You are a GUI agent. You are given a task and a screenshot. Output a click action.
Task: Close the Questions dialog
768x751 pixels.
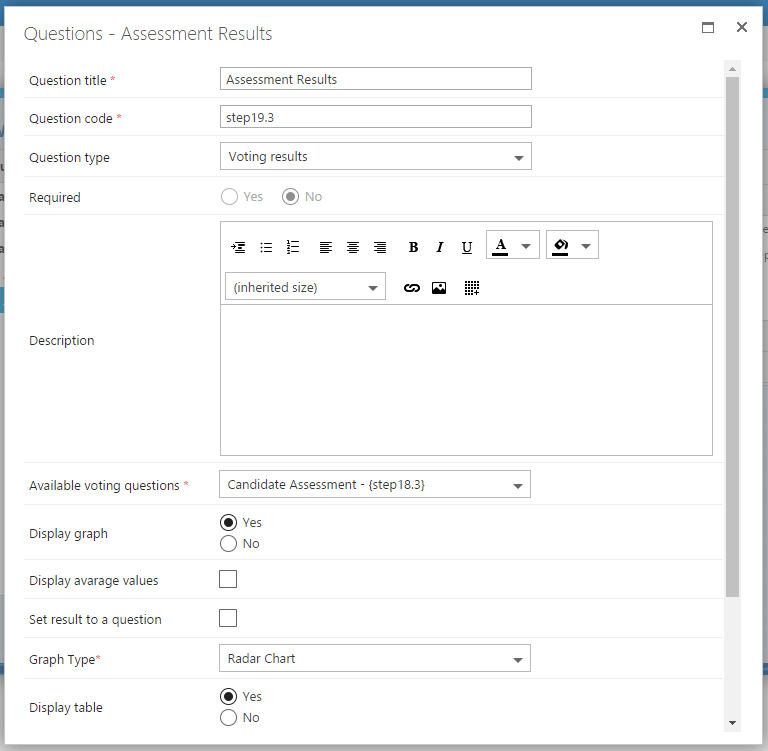click(742, 27)
